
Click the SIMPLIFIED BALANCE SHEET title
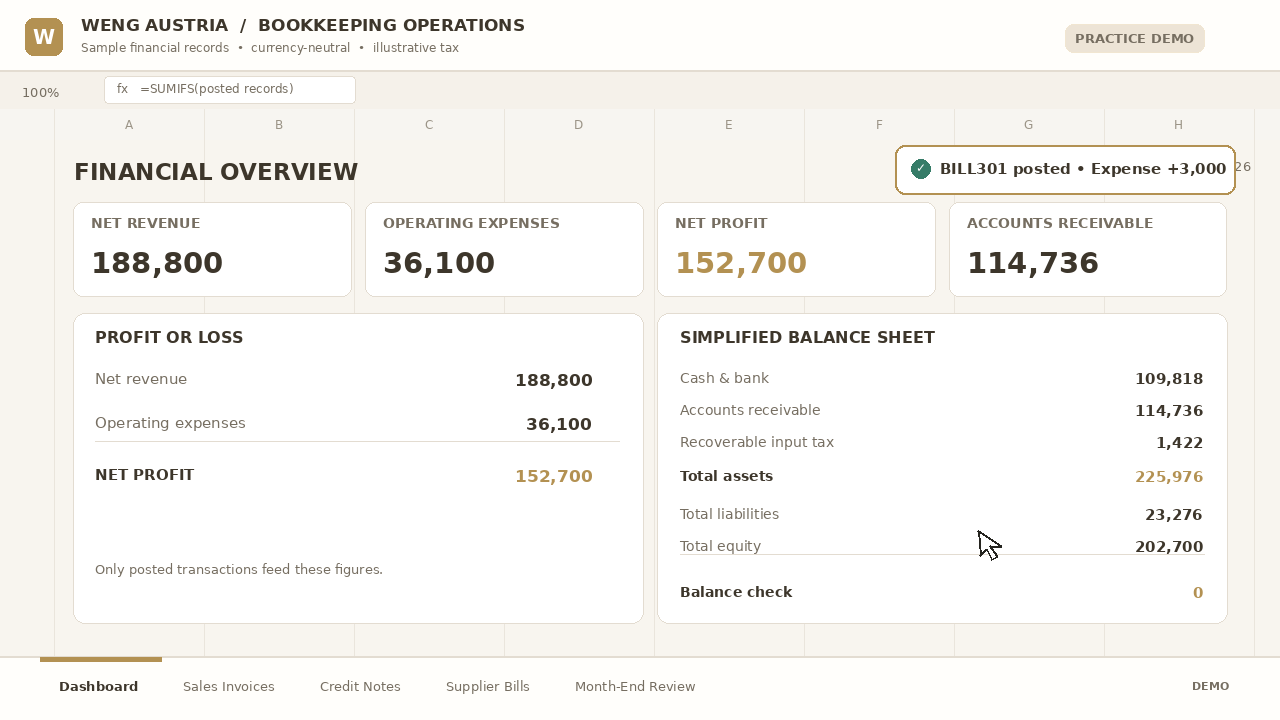click(x=807, y=338)
